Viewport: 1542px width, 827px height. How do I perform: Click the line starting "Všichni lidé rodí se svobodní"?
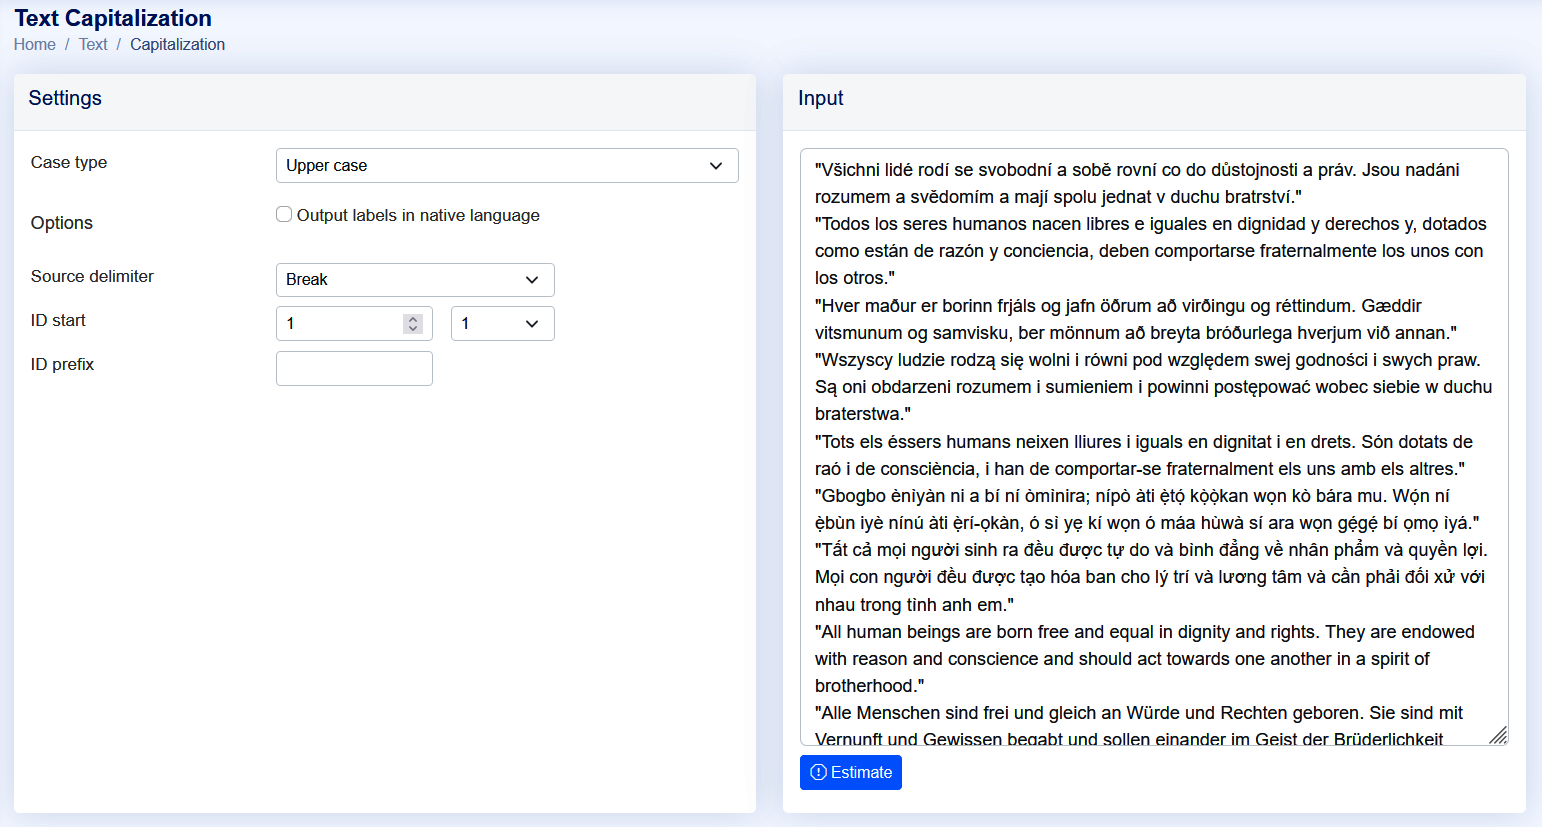click(x=1137, y=170)
